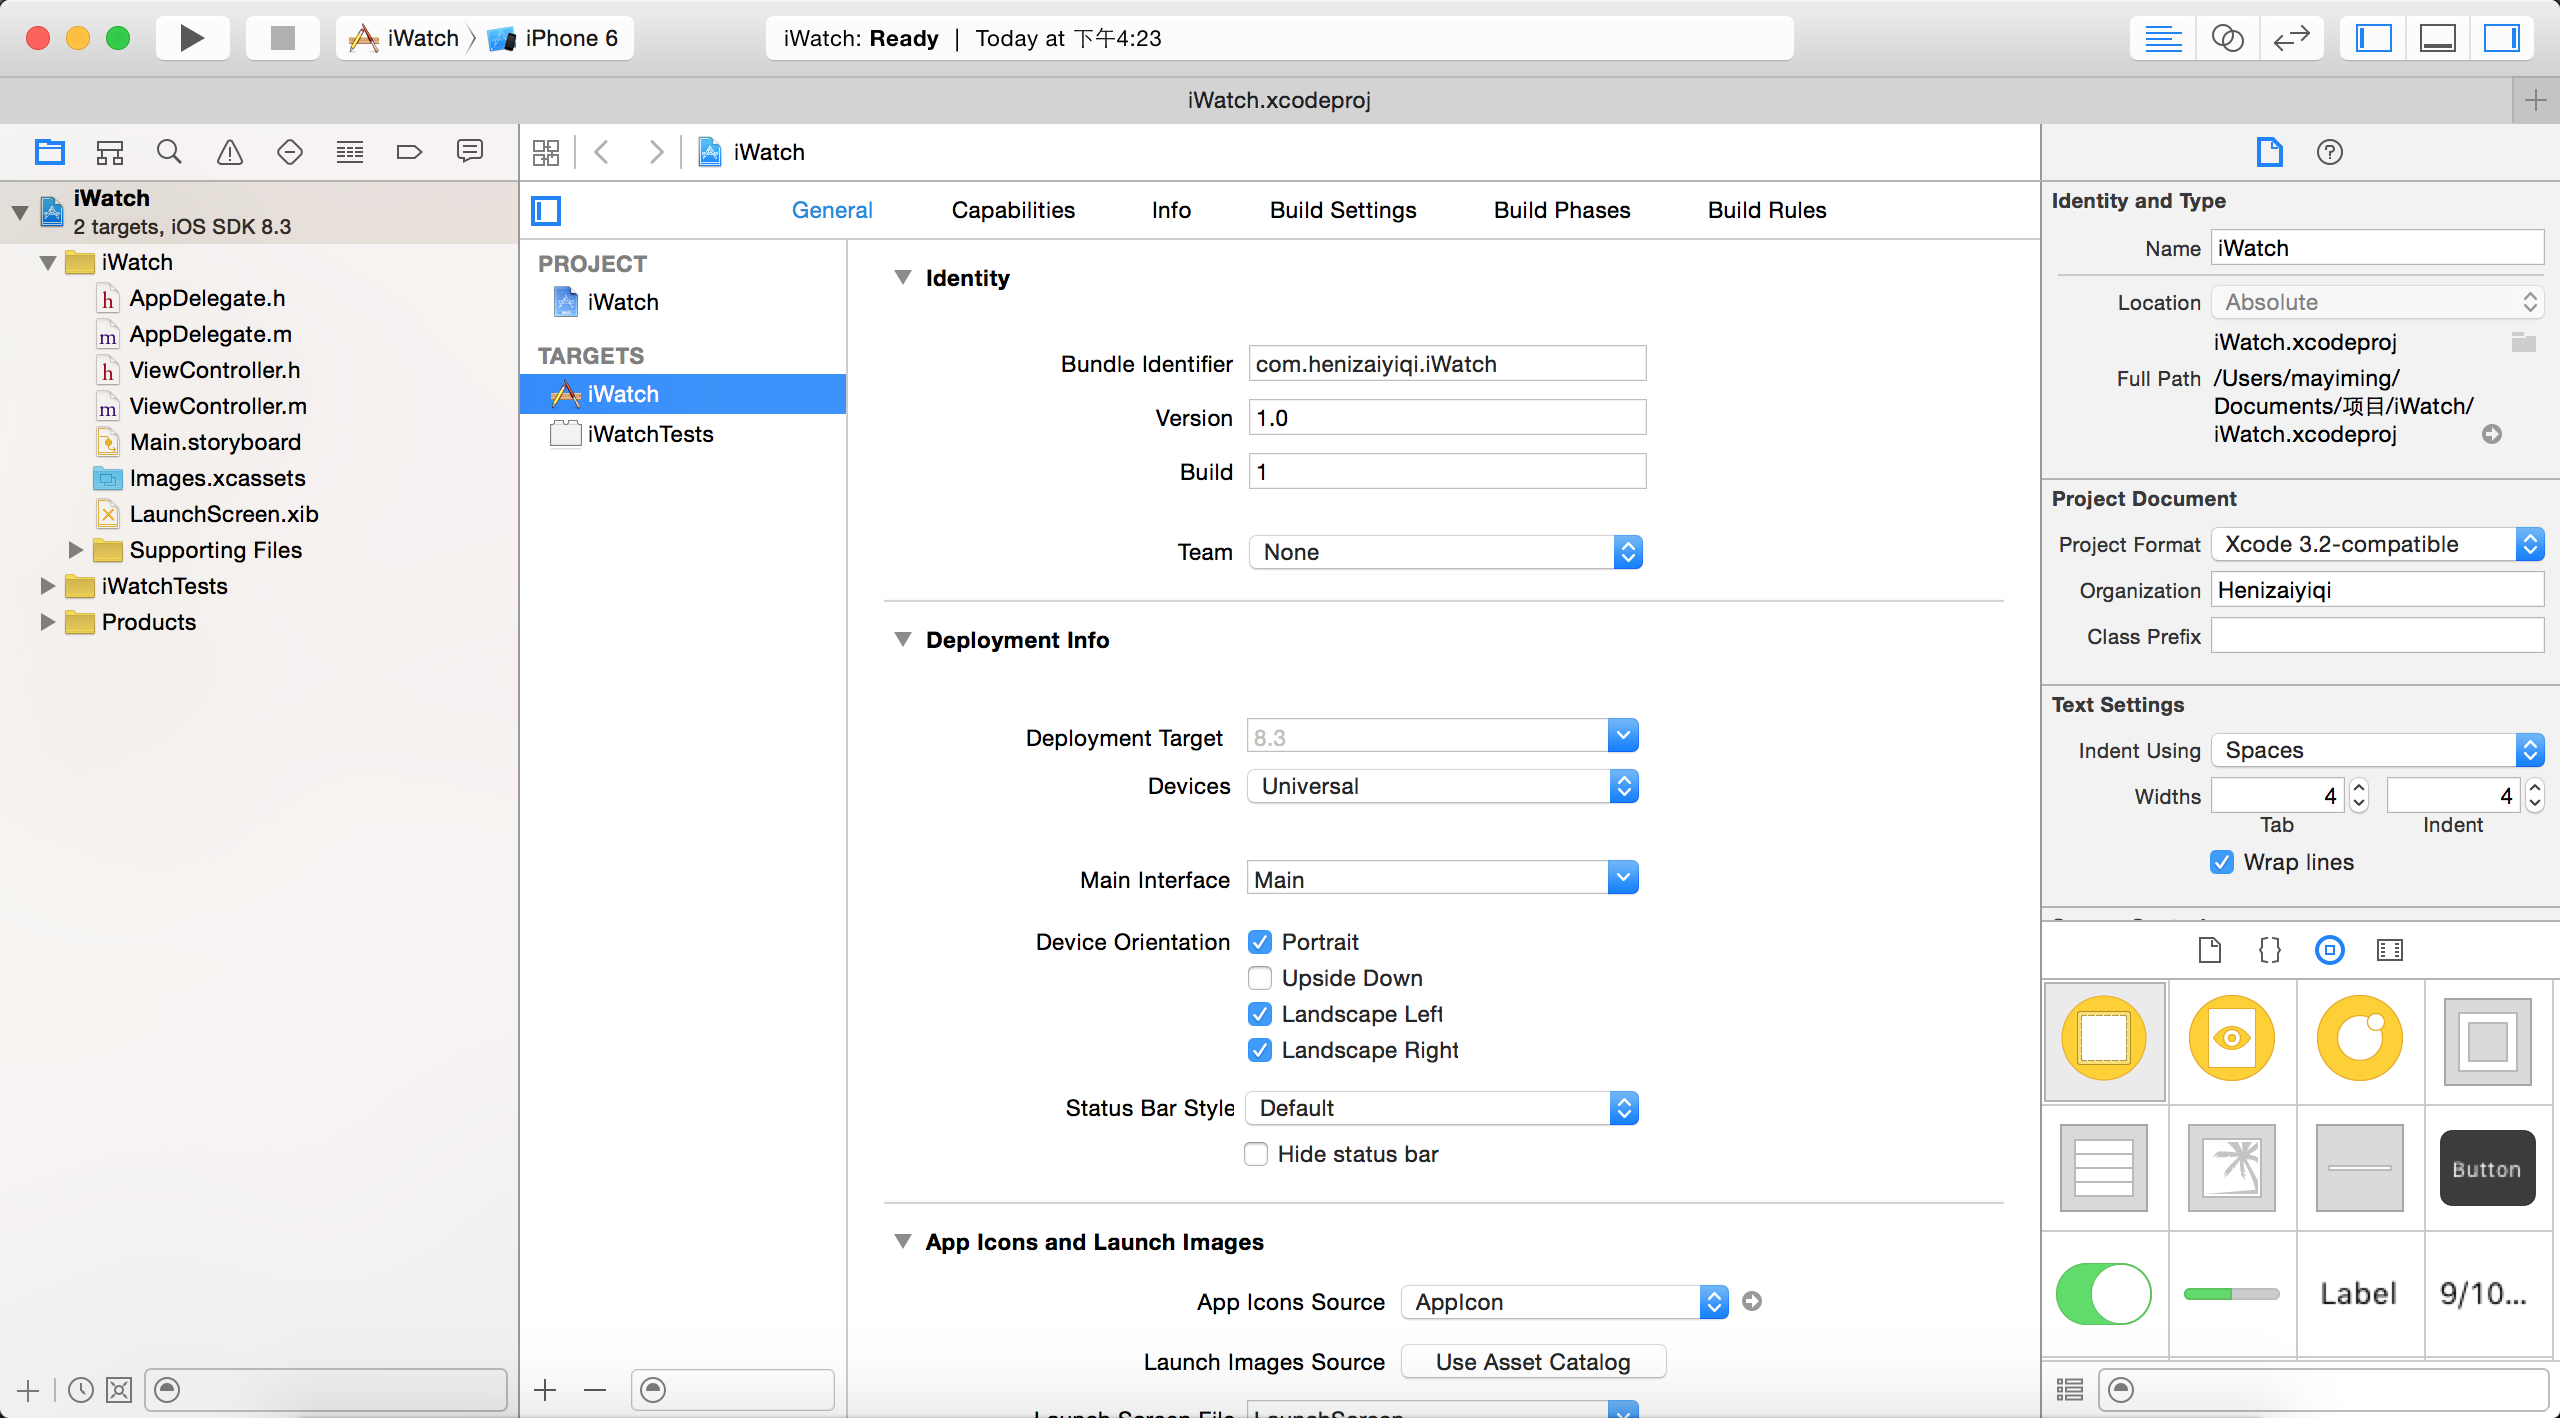2560x1418 pixels.
Task: Open the Report navigator
Action: (470, 152)
